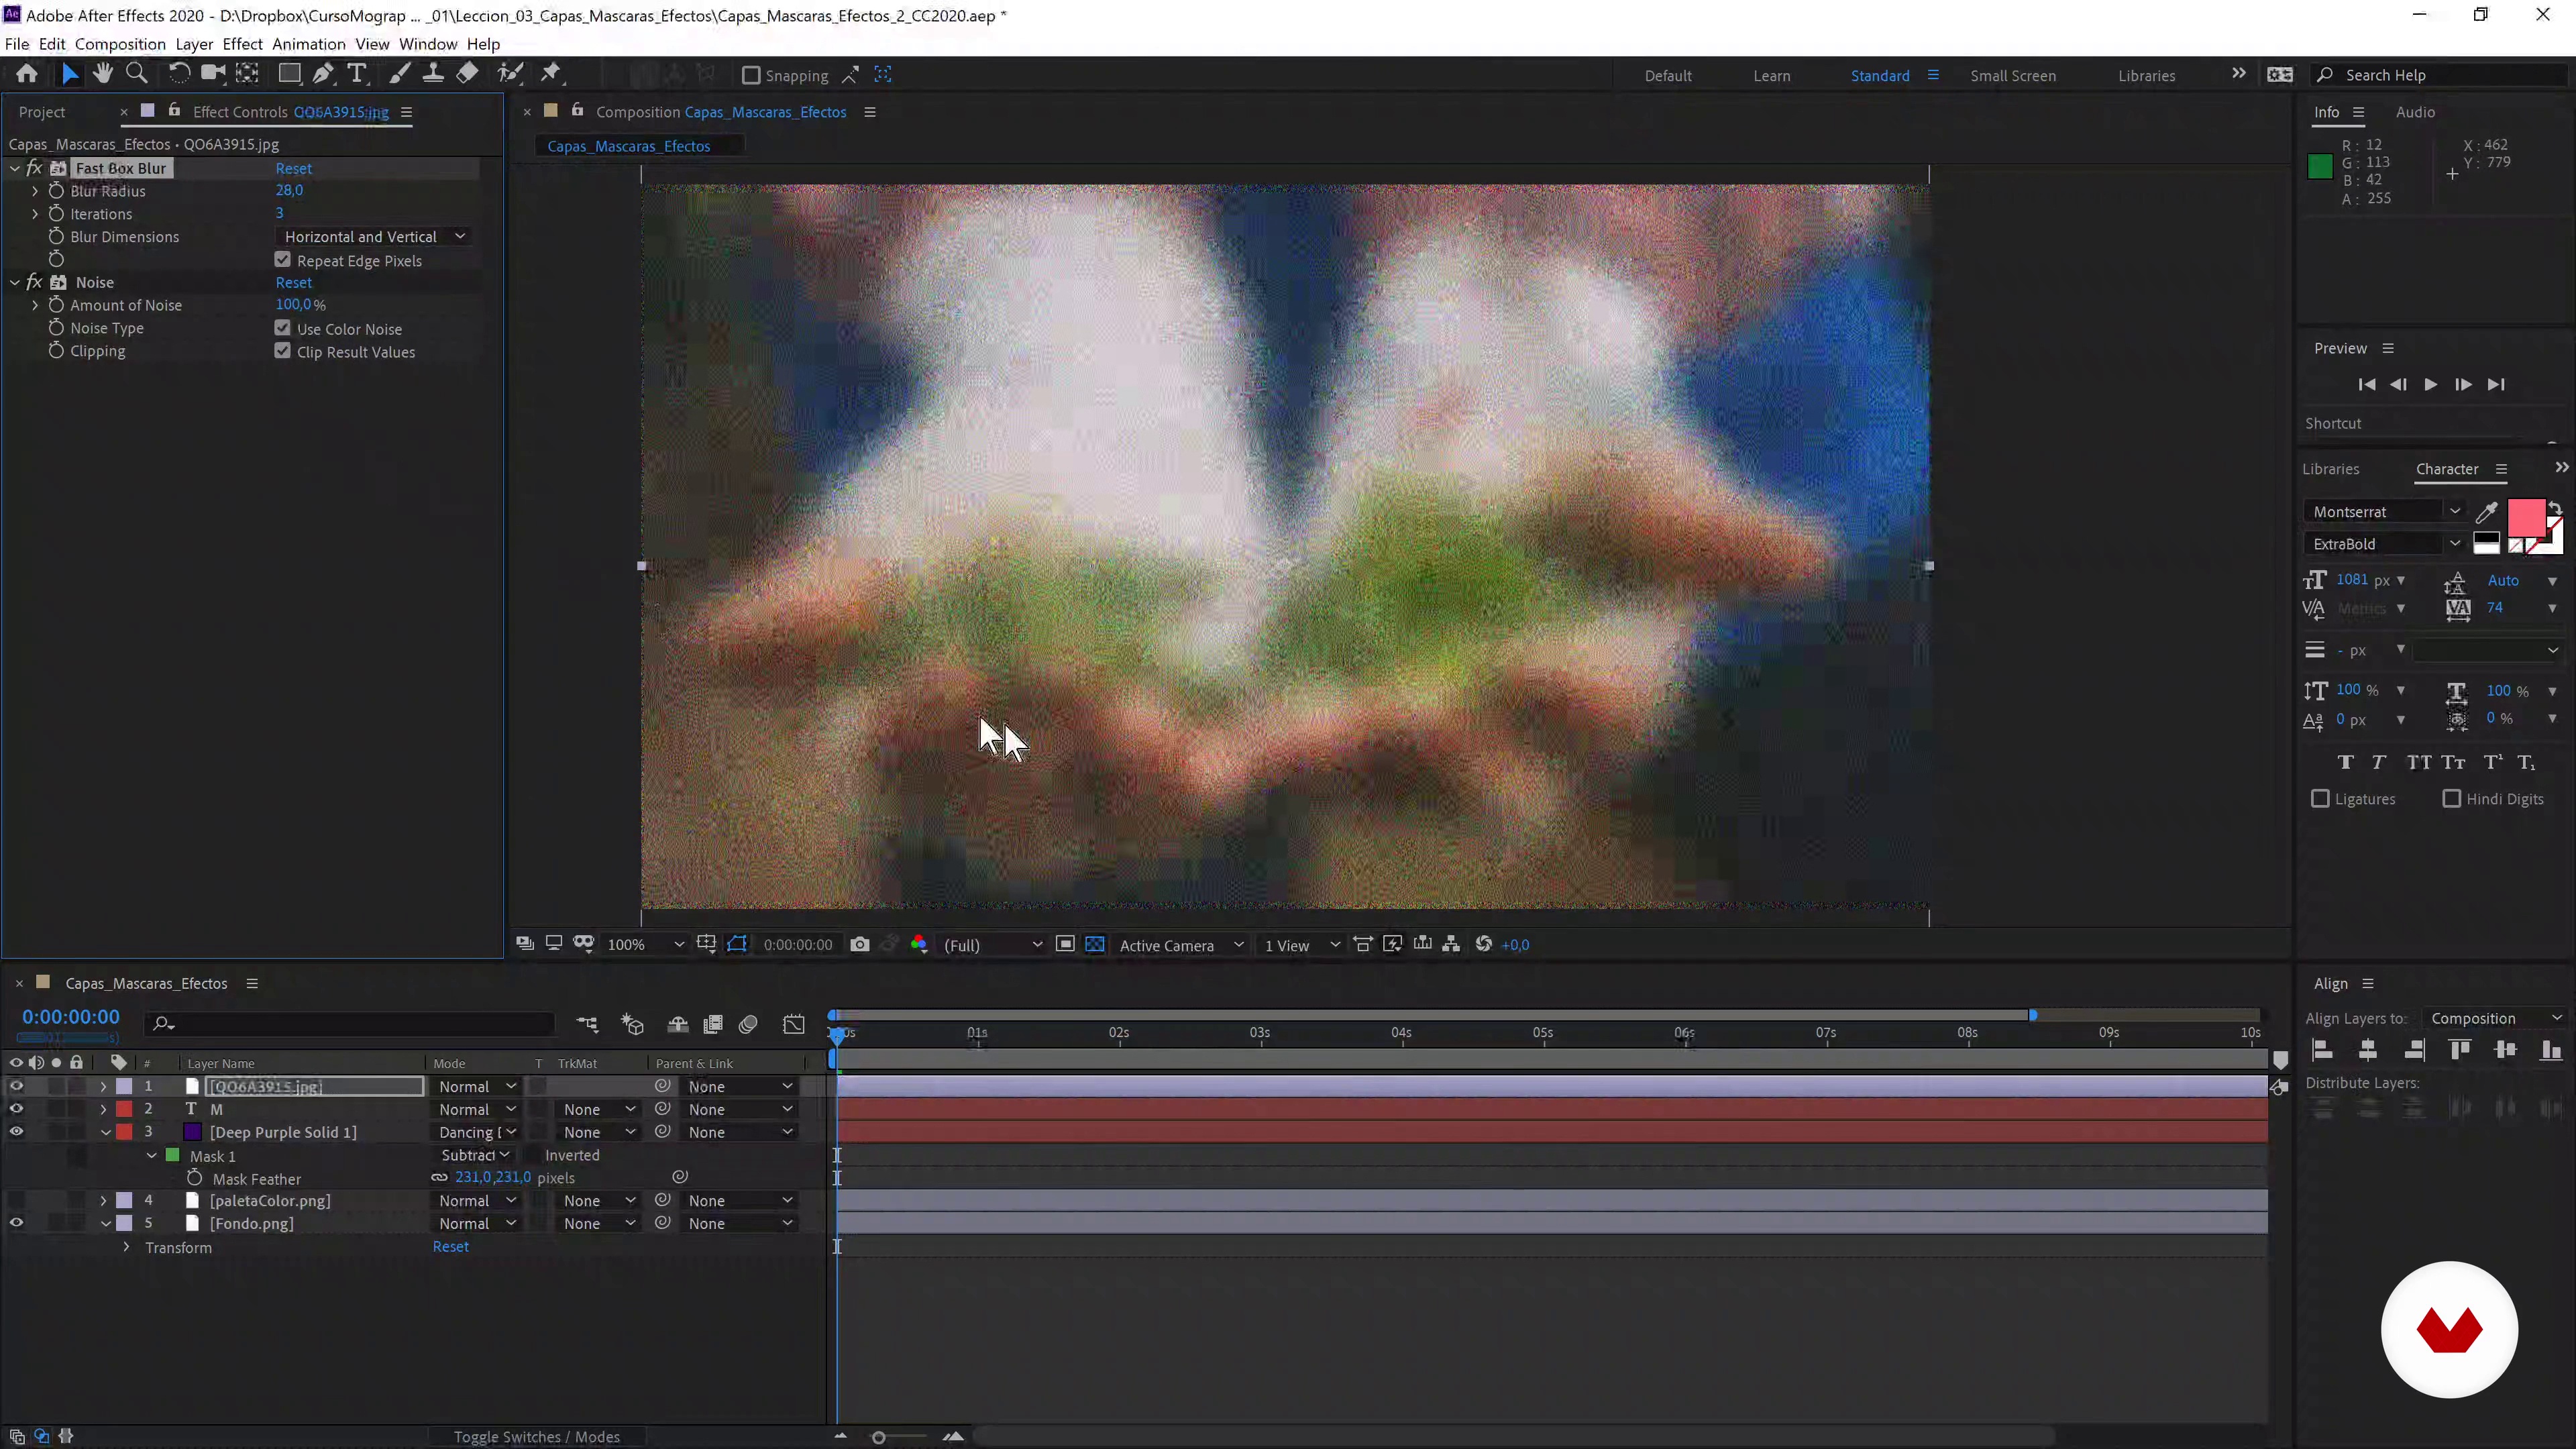
Task: Pick font color with eyedropper icon
Action: pos(2486,512)
